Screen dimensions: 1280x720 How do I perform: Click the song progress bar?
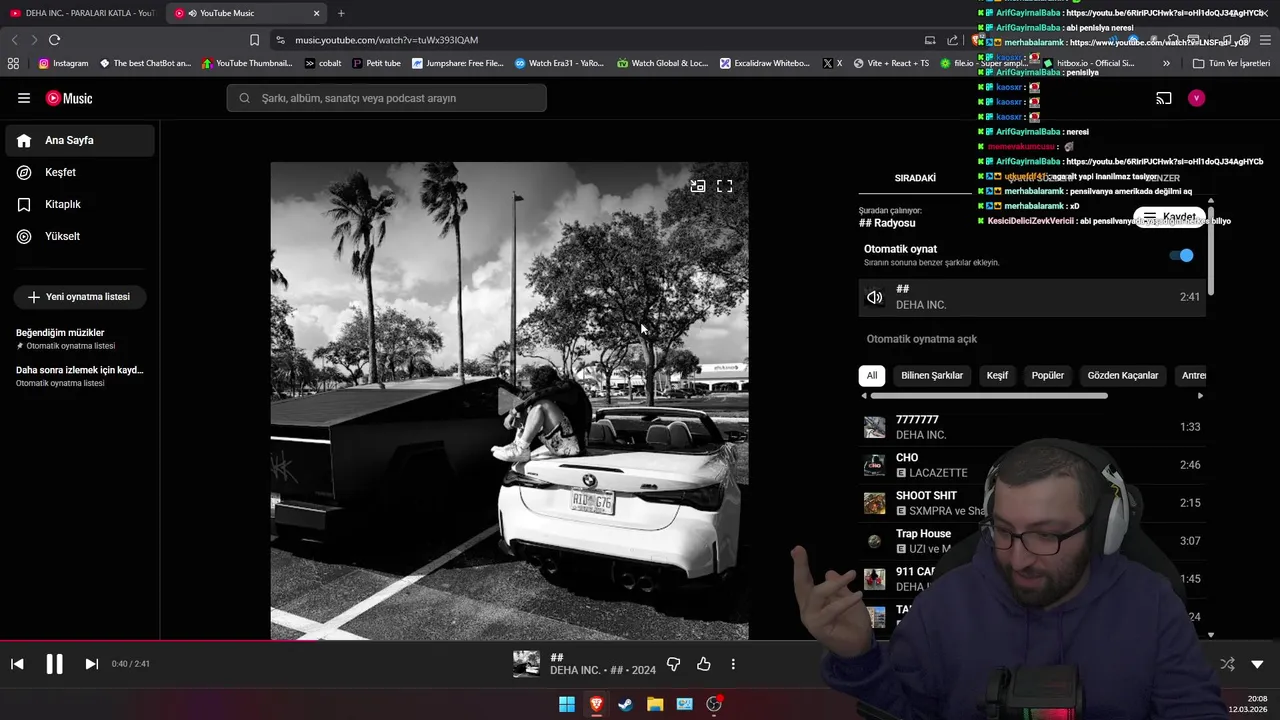(x=640, y=641)
